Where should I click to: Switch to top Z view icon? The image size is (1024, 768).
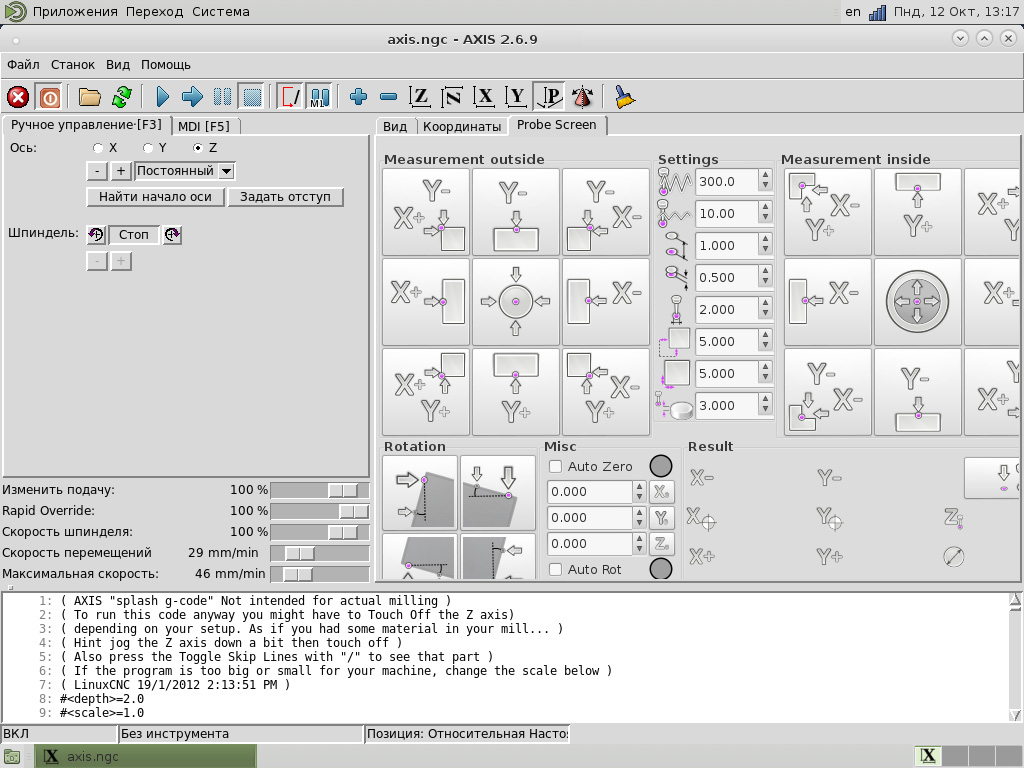tap(421, 97)
